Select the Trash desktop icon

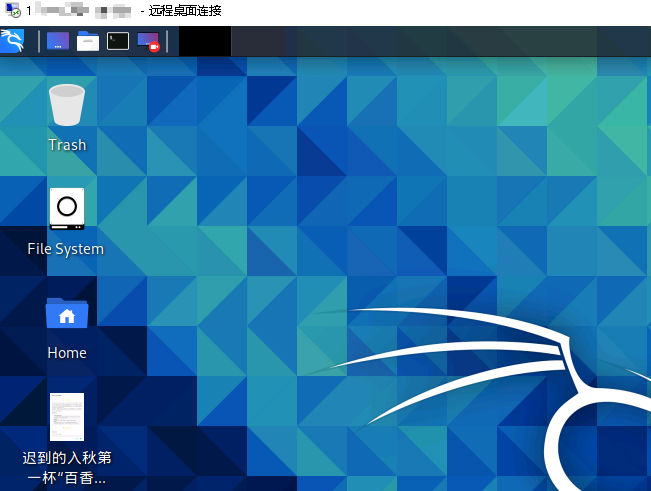tap(67, 105)
